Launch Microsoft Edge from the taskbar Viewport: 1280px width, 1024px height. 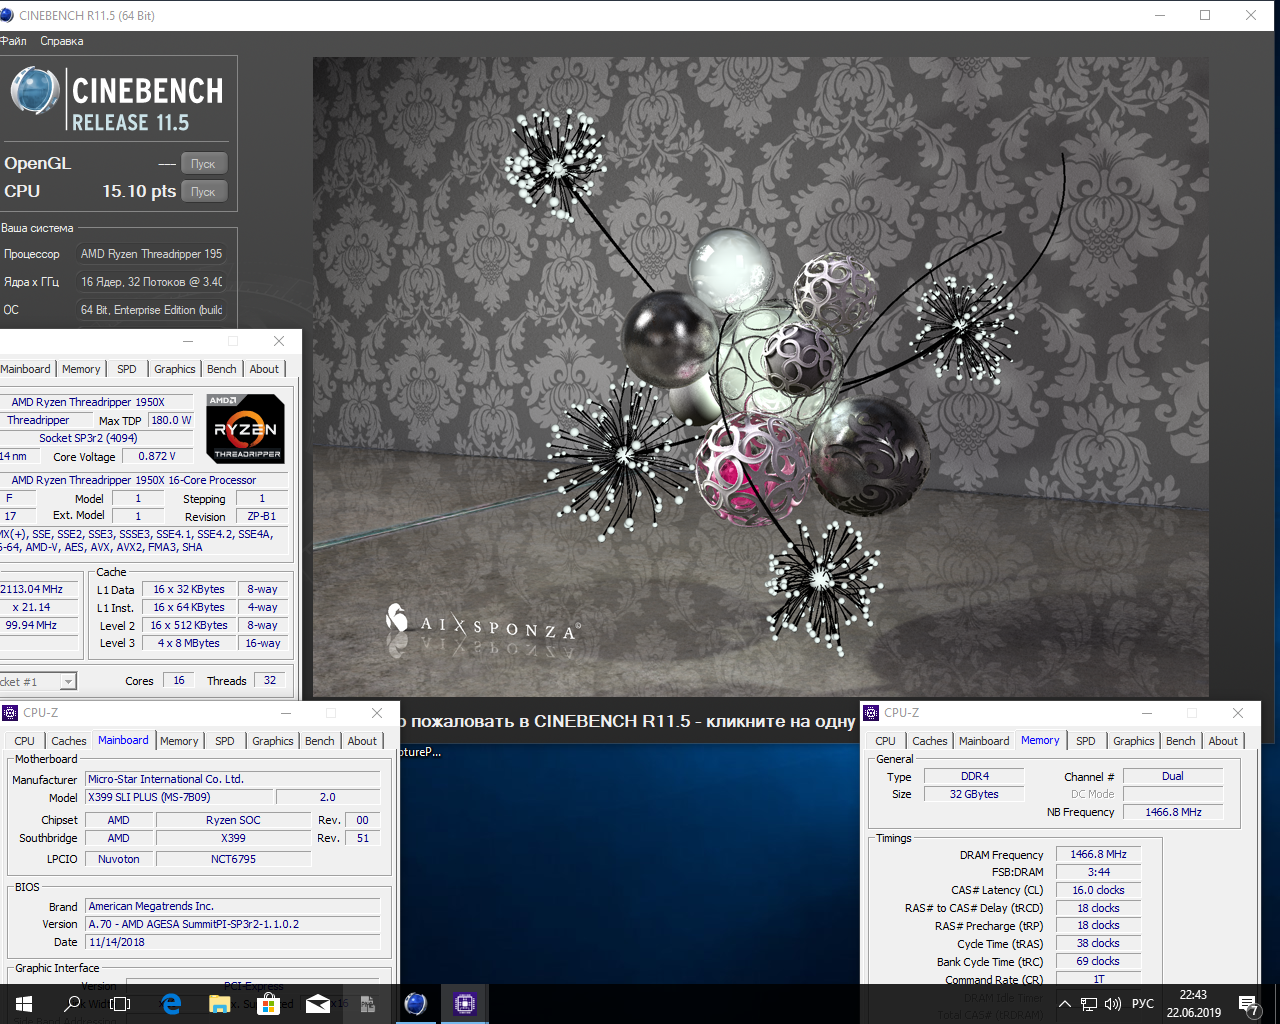click(171, 1004)
